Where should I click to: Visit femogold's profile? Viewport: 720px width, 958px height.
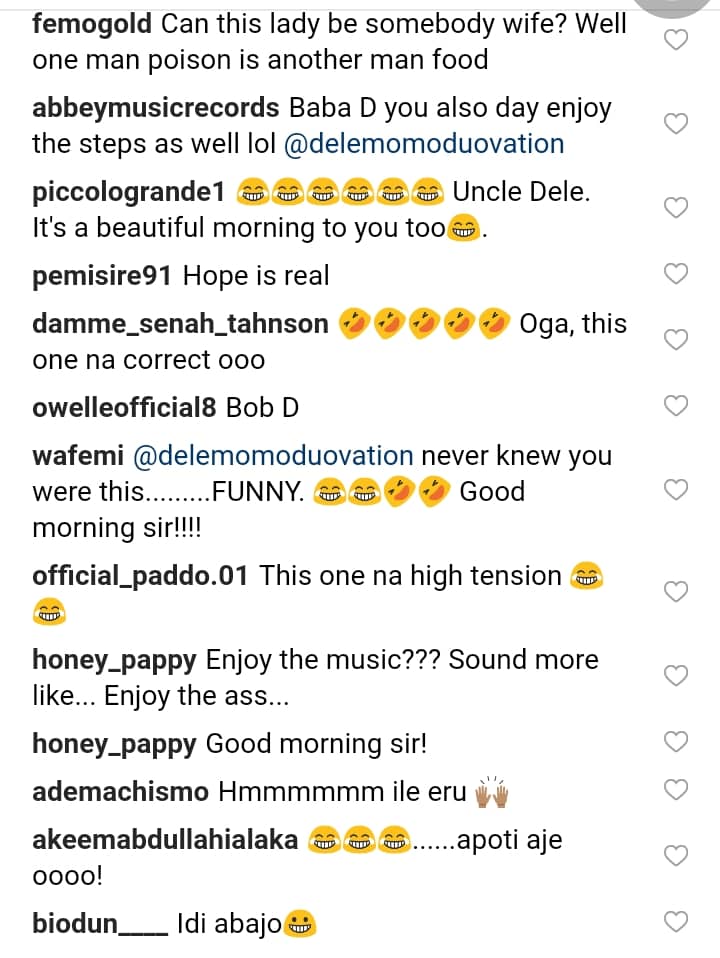92,24
